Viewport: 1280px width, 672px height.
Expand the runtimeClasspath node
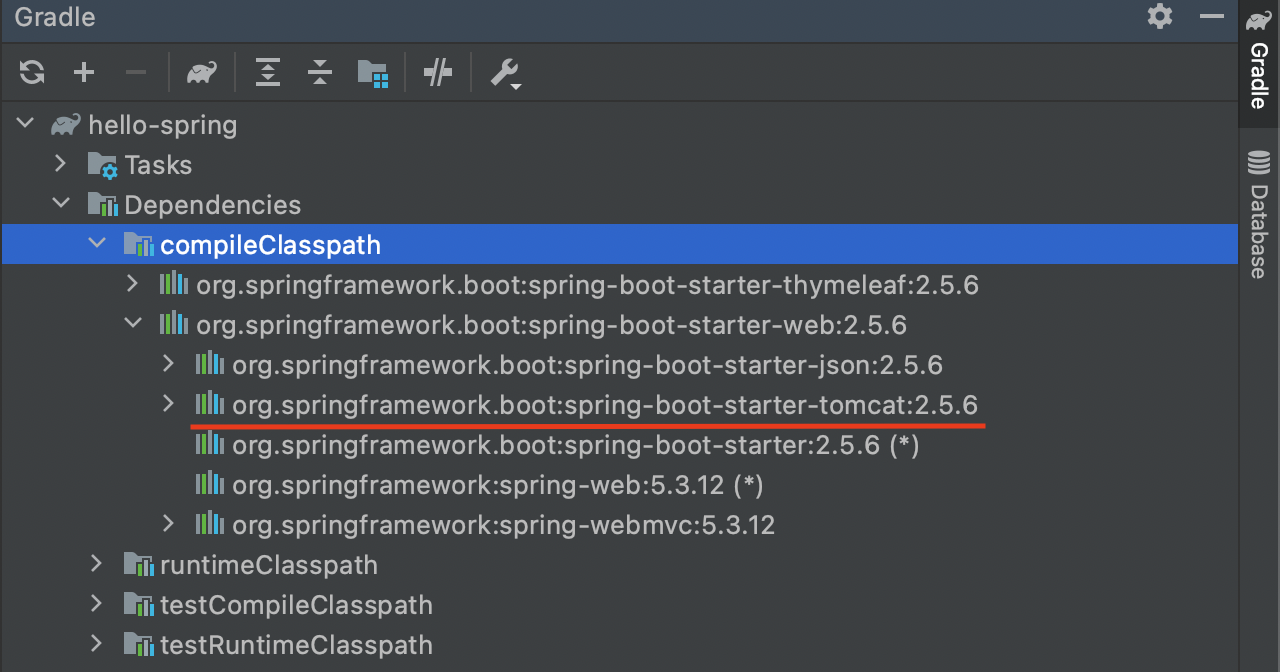pyautogui.click(x=97, y=564)
